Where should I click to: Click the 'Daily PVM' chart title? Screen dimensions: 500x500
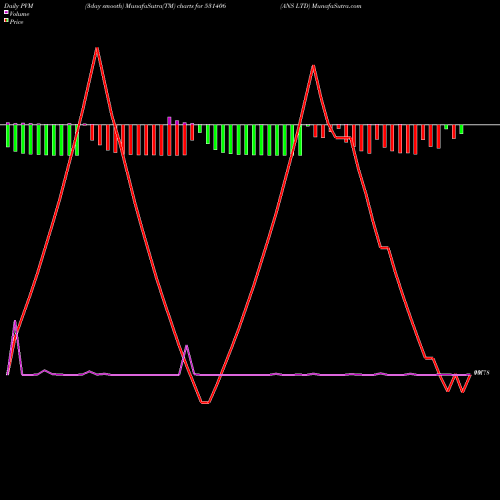click(x=19, y=6)
